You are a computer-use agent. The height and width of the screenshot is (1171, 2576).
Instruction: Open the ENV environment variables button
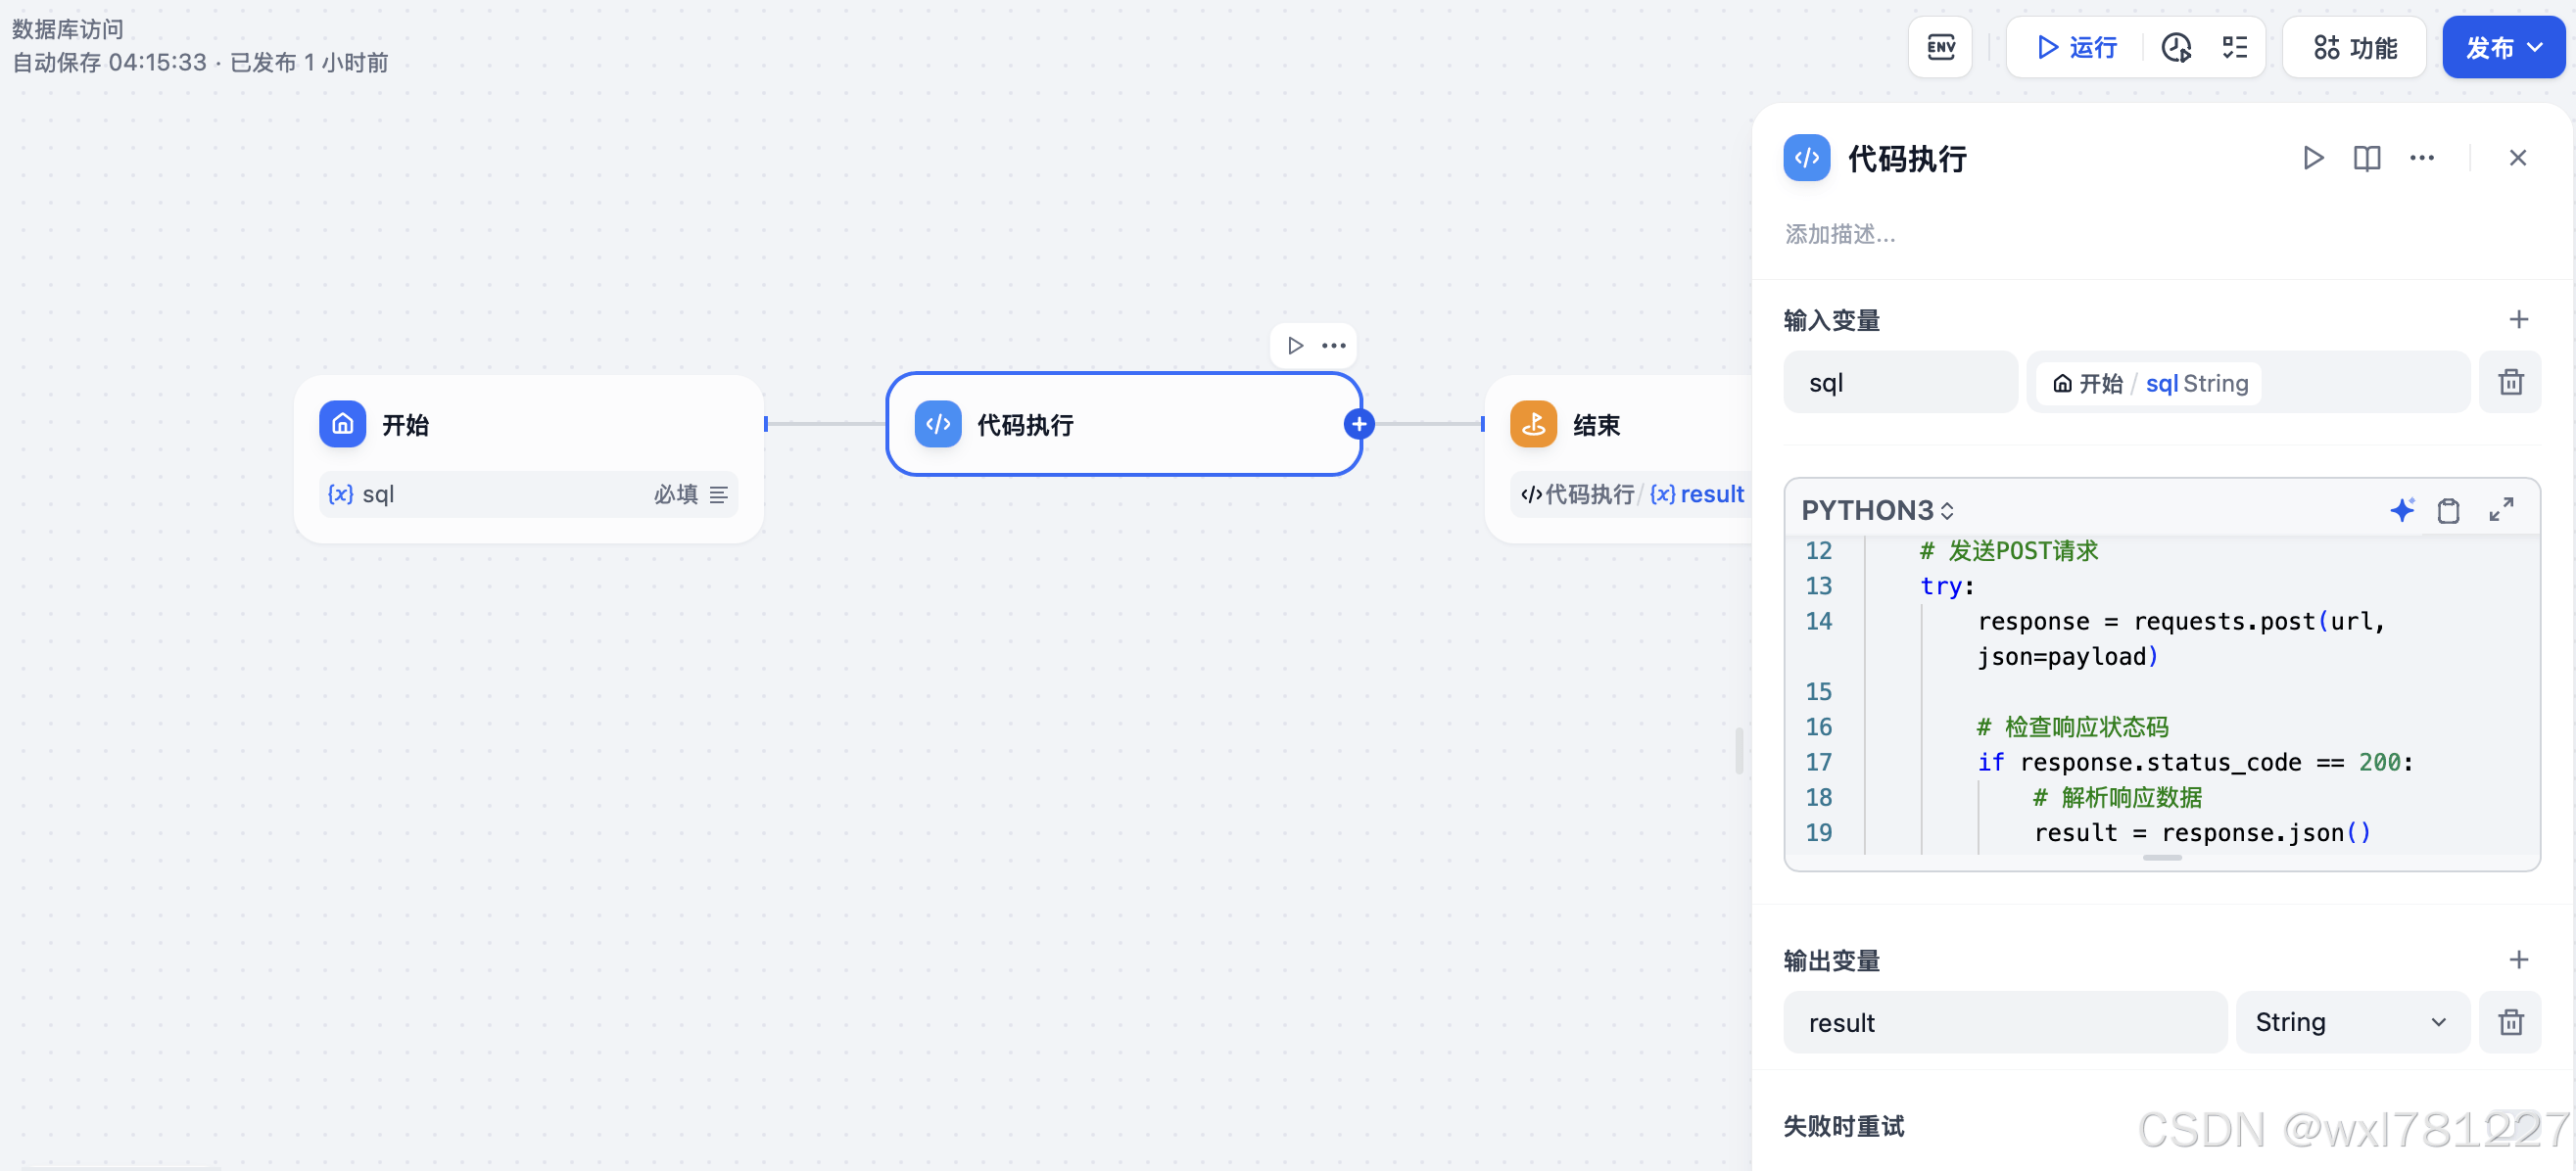[1940, 47]
